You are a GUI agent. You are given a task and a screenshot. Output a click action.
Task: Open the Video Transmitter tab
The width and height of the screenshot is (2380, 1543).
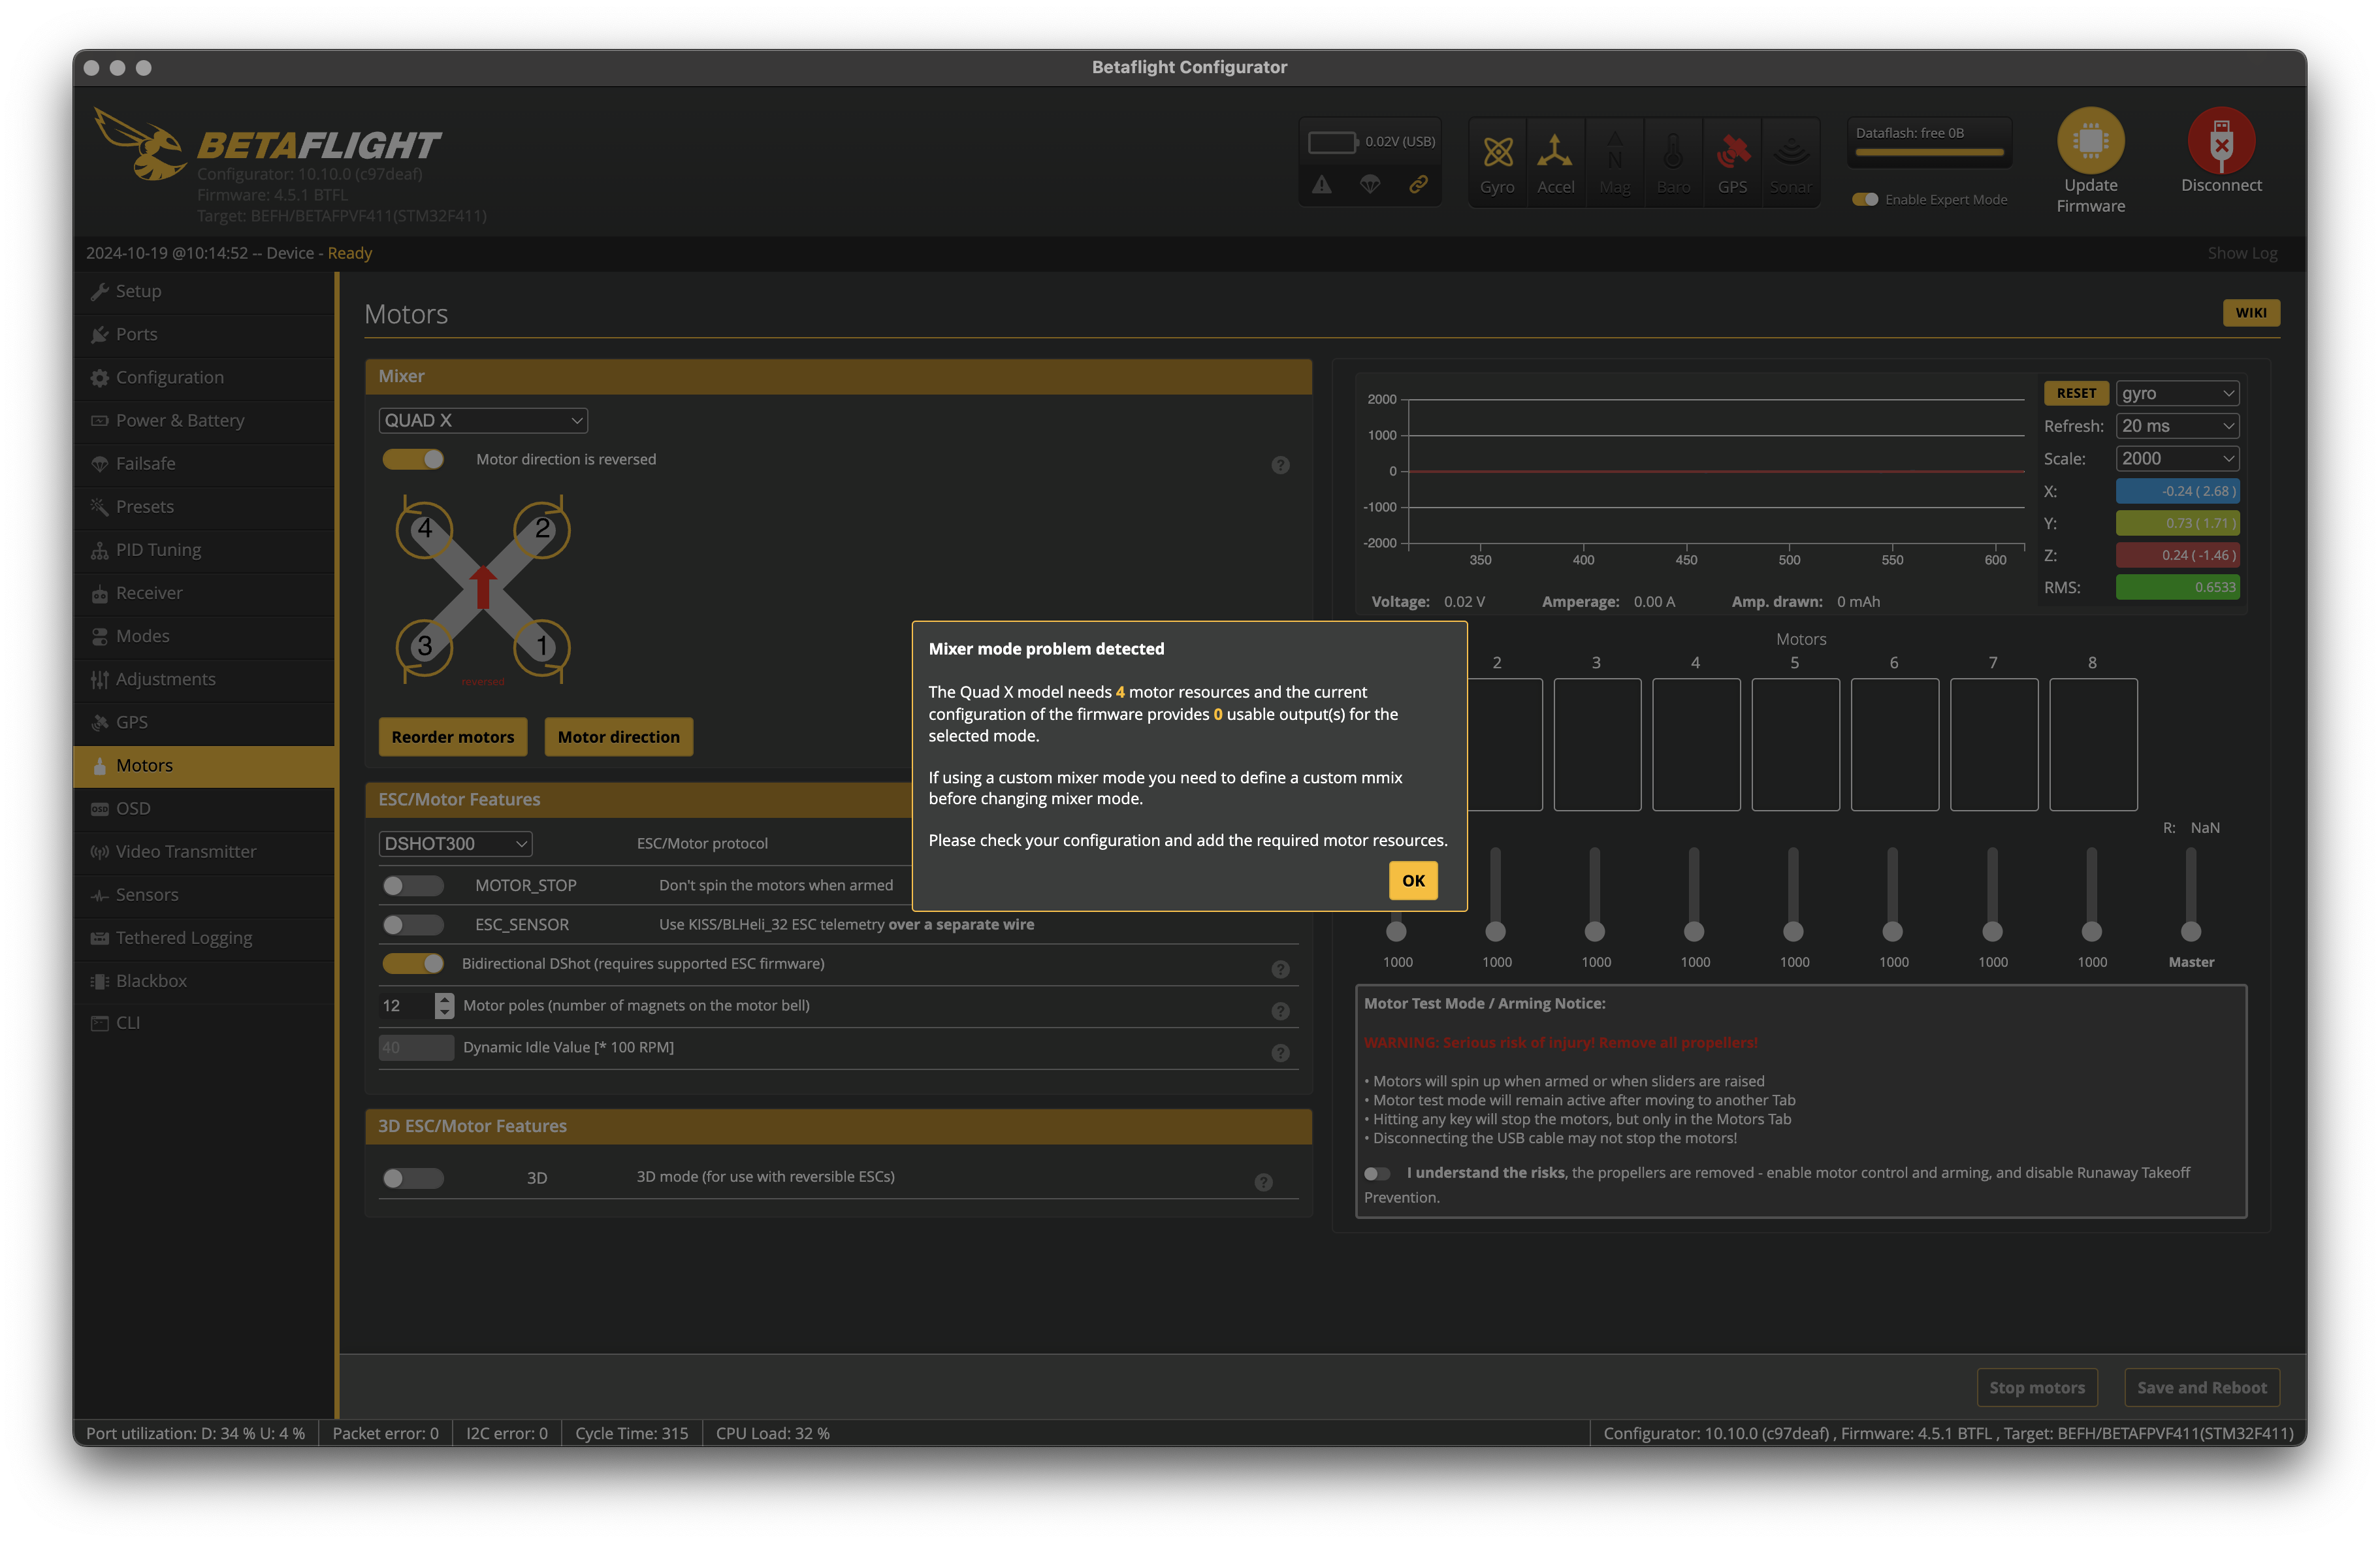click(x=204, y=851)
